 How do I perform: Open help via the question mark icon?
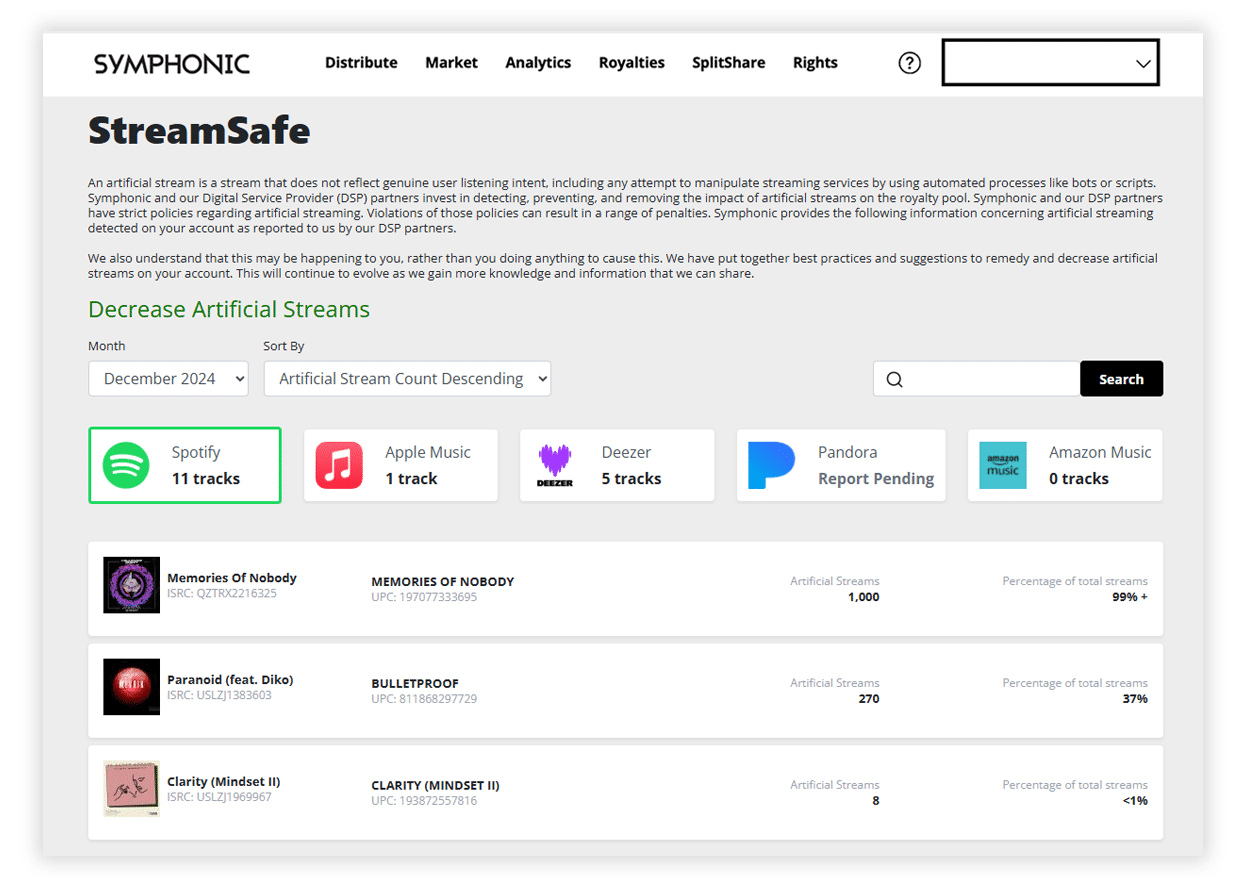coord(909,62)
